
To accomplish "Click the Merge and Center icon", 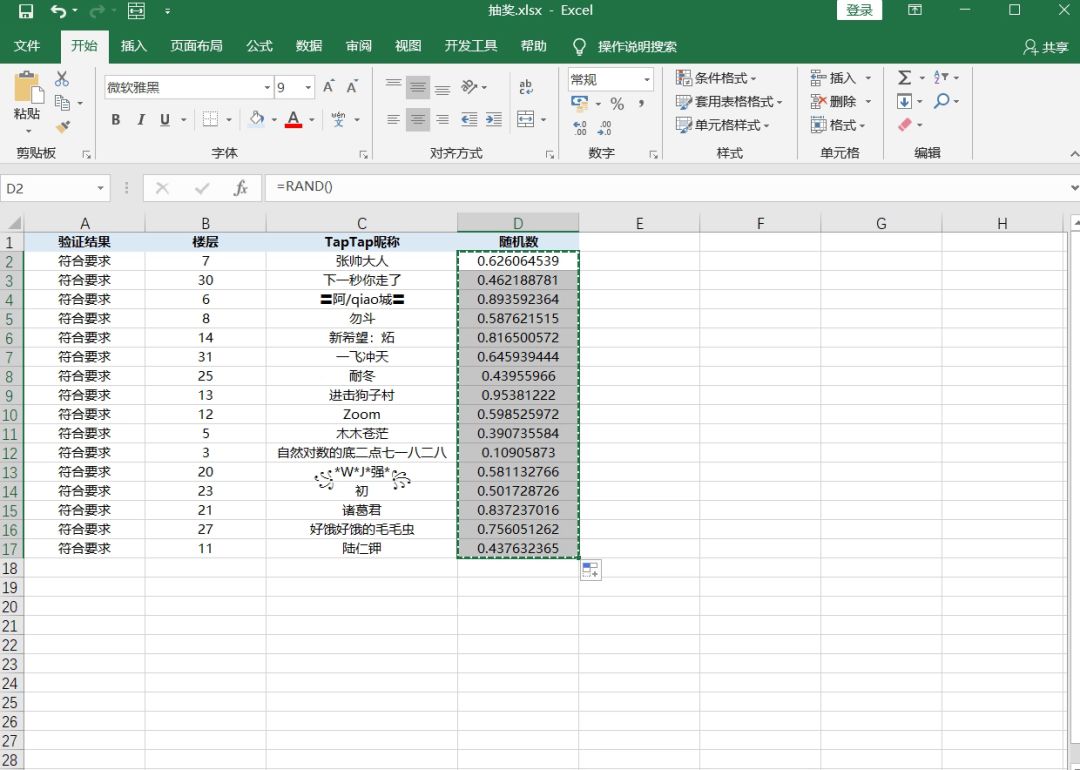I will 526,119.
